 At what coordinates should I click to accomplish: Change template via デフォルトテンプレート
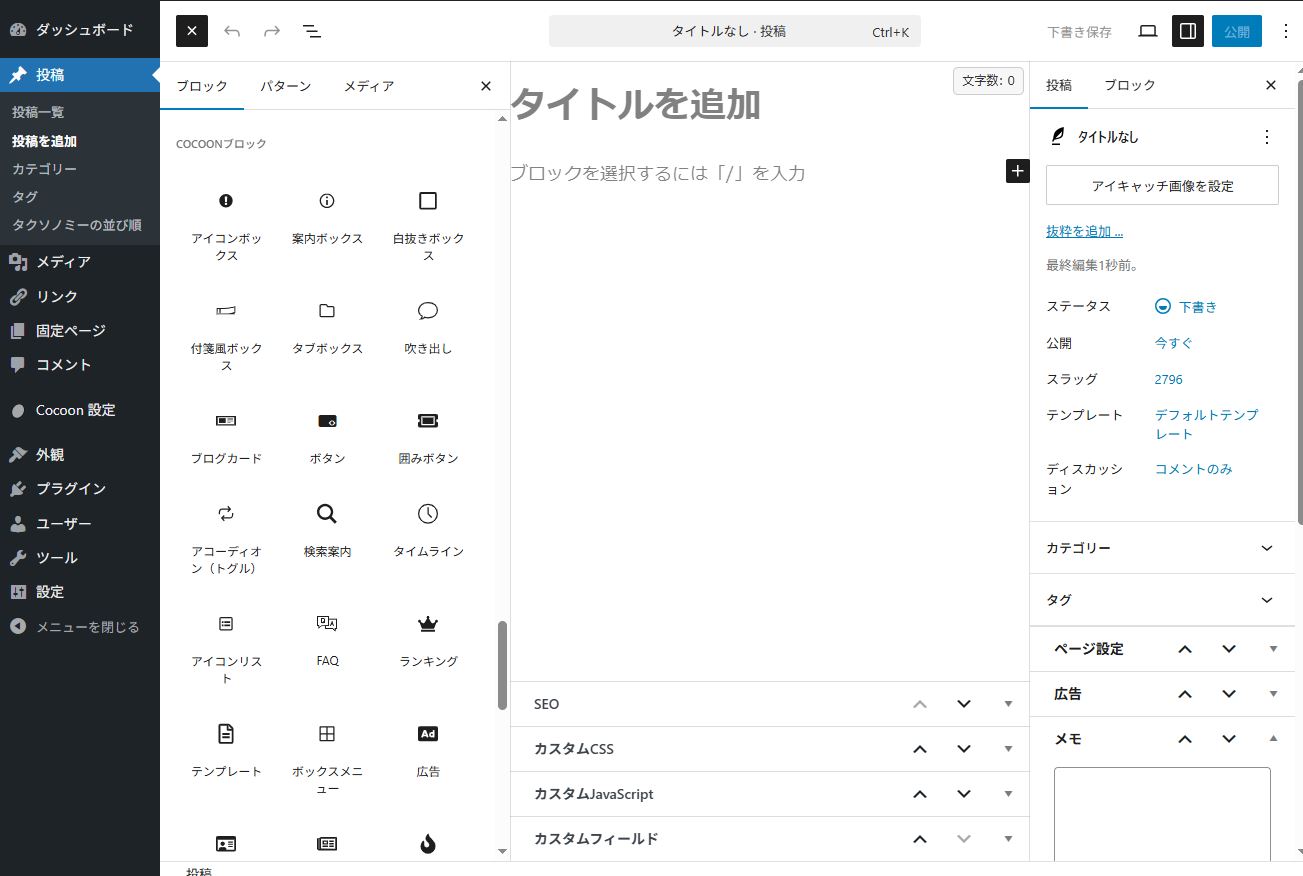pos(1207,424)
